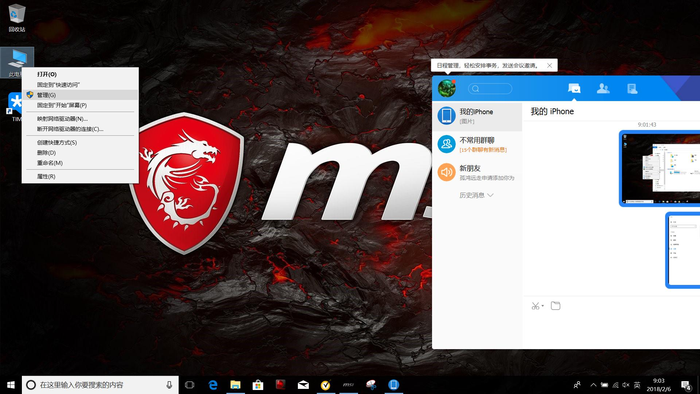The image size is (700, 394).
Task: Open File Explorer from taskbar
Action: click(235, 385)
